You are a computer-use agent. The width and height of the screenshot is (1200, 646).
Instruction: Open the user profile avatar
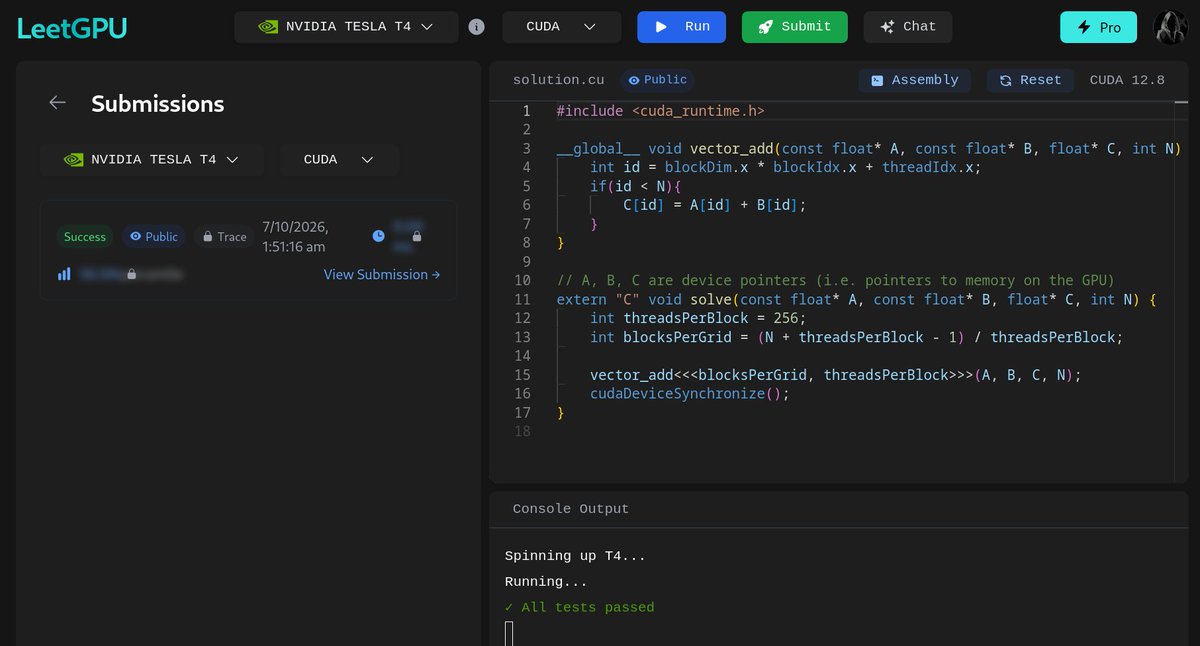point(1170,27)
